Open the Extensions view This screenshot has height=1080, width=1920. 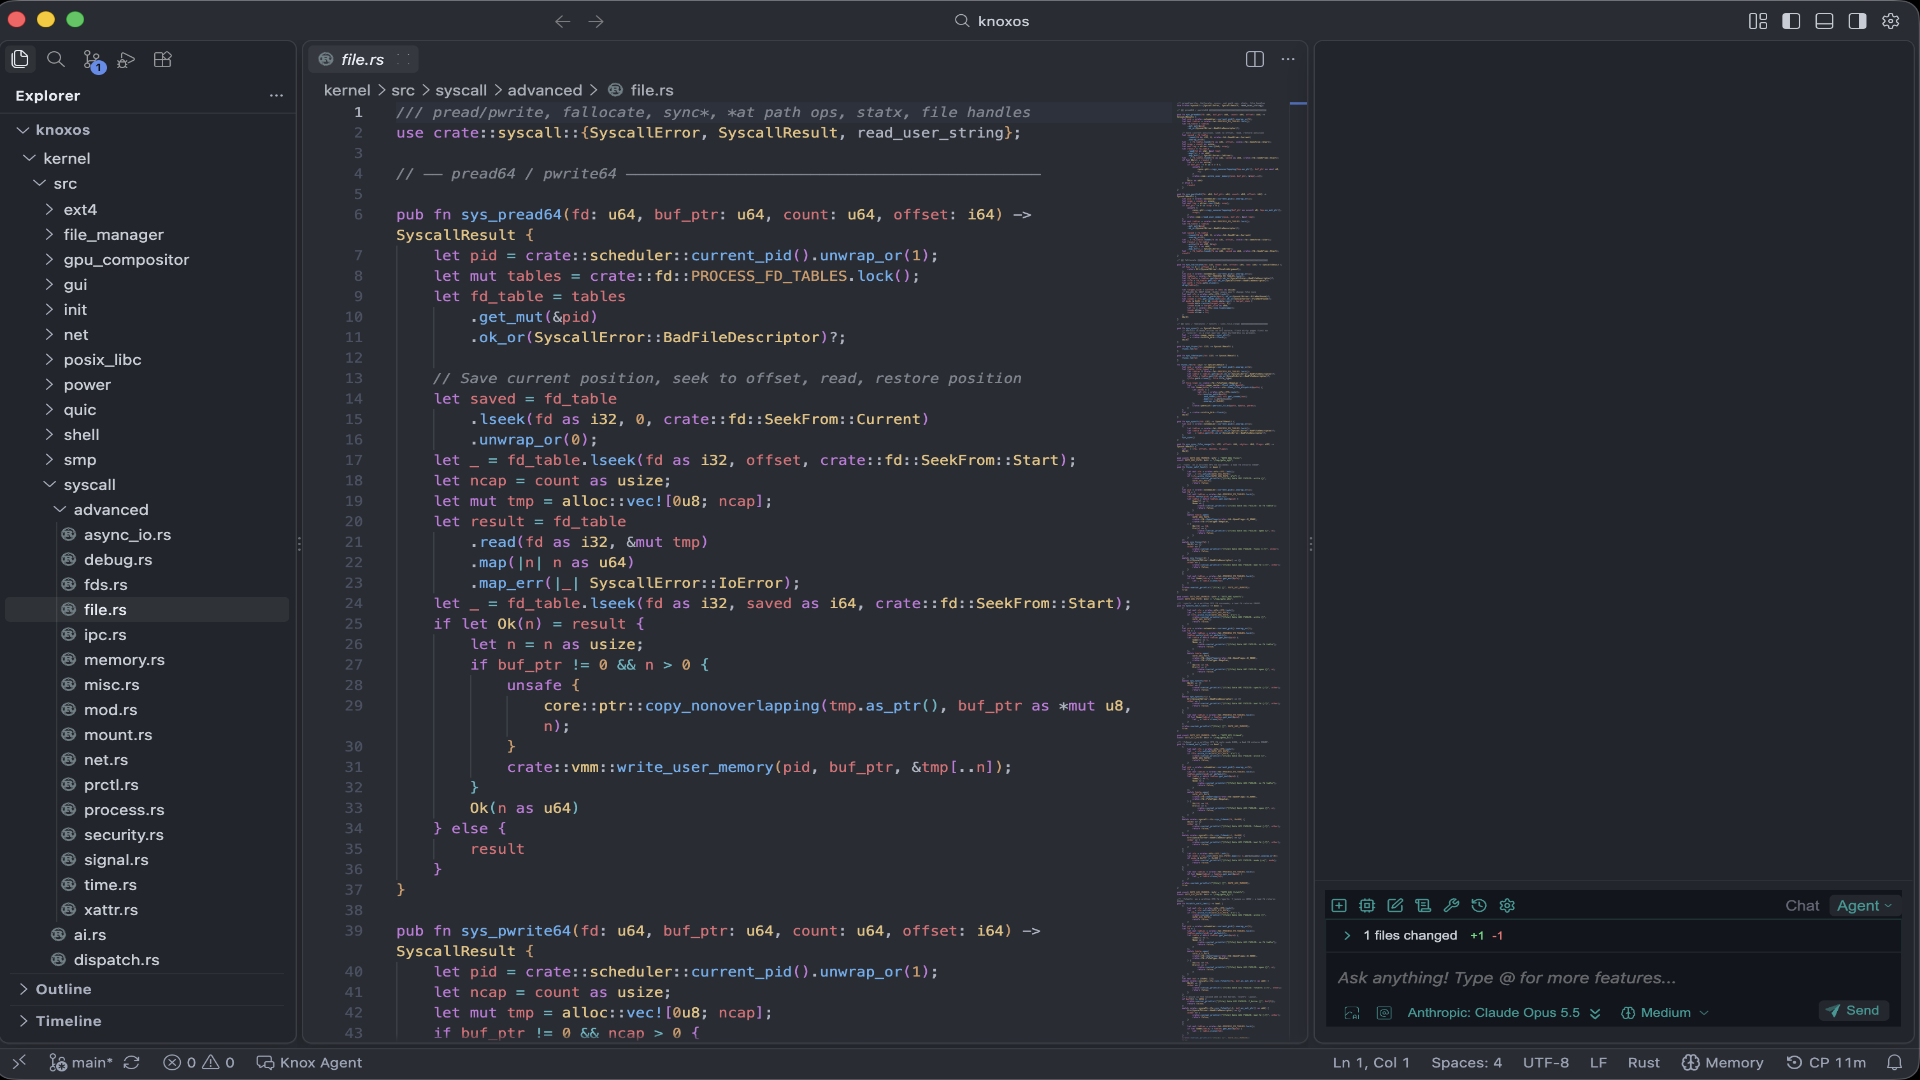coord(163,60)
